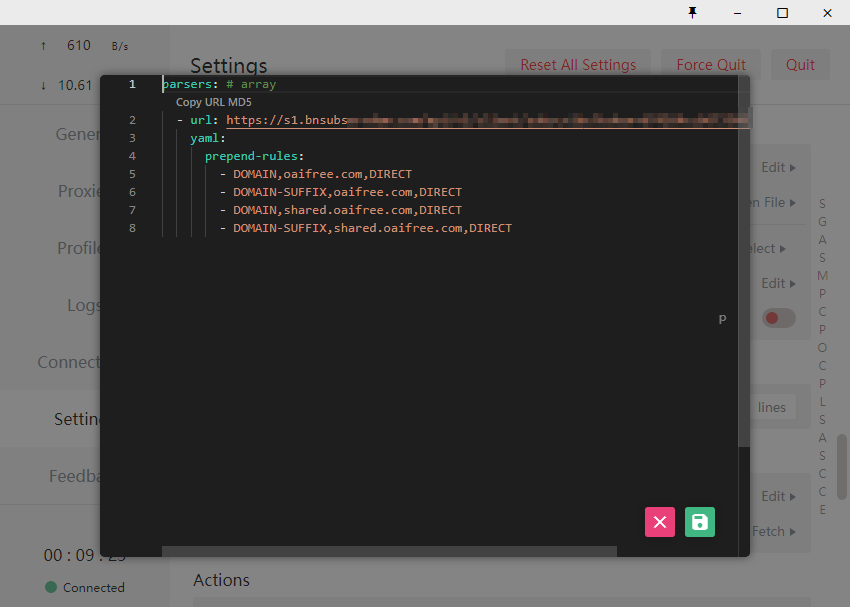Viewport: 850px width, 607px height.
Task: Open the Feedback sidebar tab
Action: [75, 476]
